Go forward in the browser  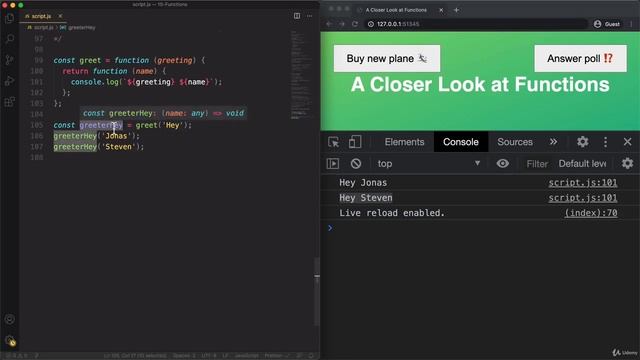click(x=342, y=24)
